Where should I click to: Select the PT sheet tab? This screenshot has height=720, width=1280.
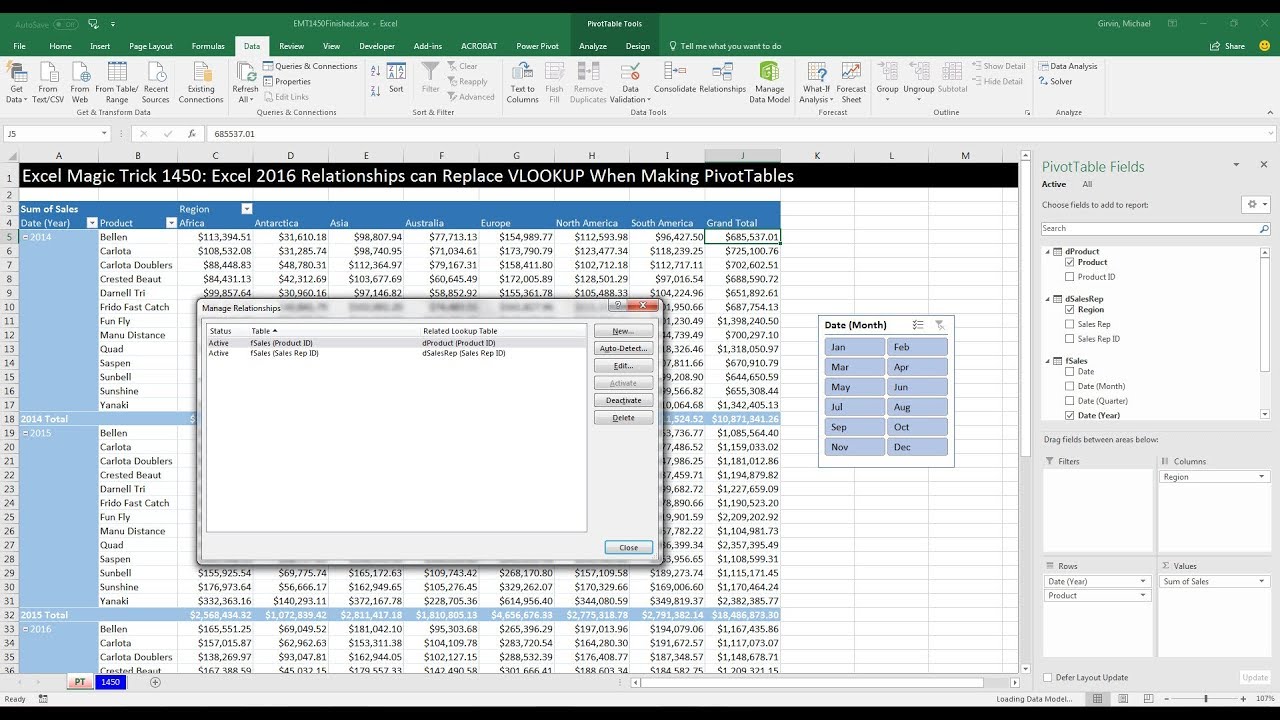79,682
